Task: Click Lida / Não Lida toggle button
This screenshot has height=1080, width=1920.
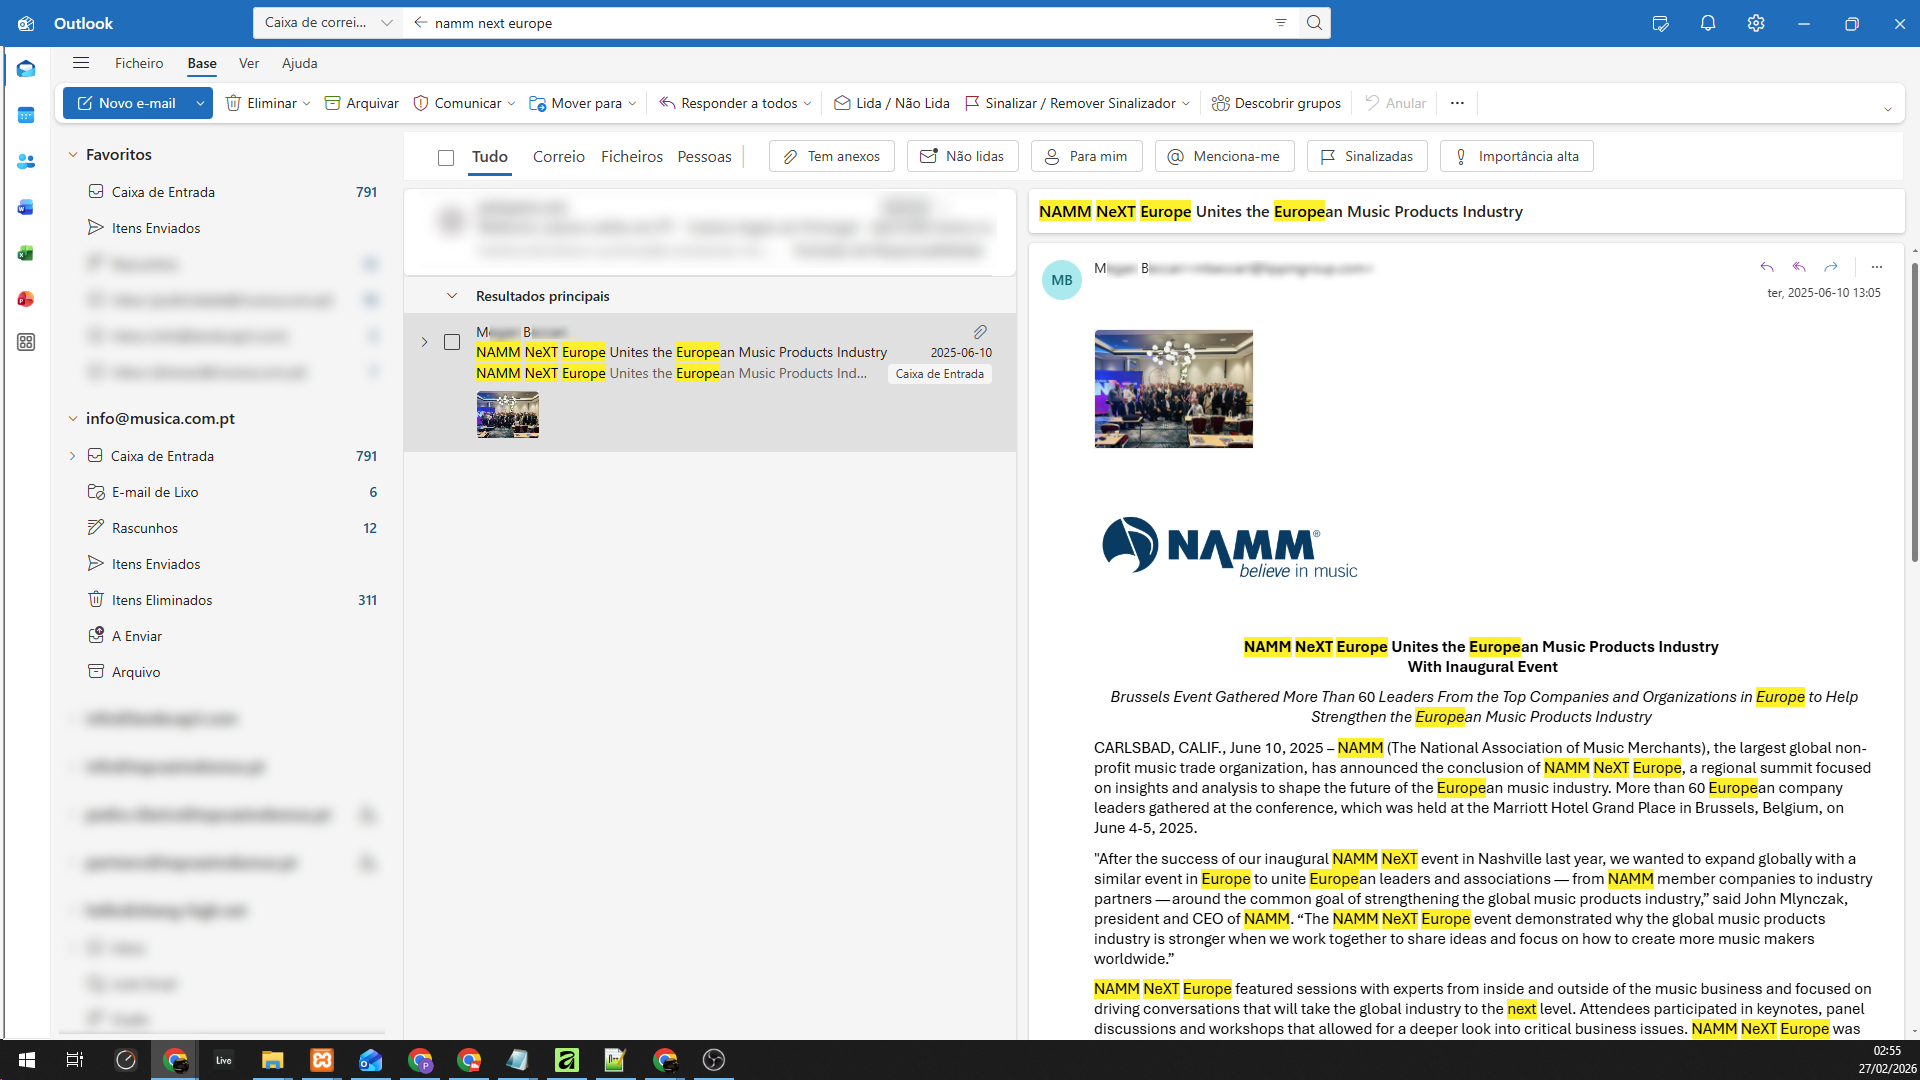Action: click(x=891, y=103)
